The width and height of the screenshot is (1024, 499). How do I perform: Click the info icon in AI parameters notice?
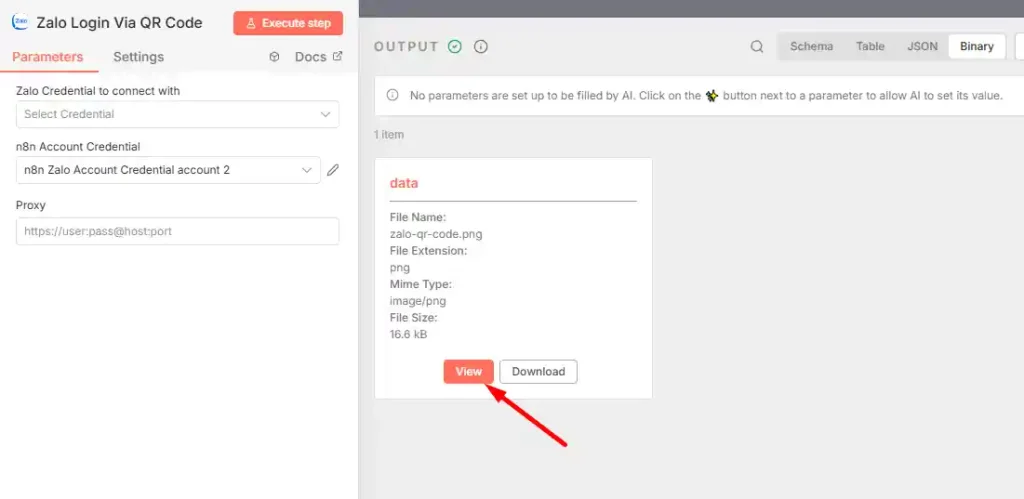(x=392, y=95)
